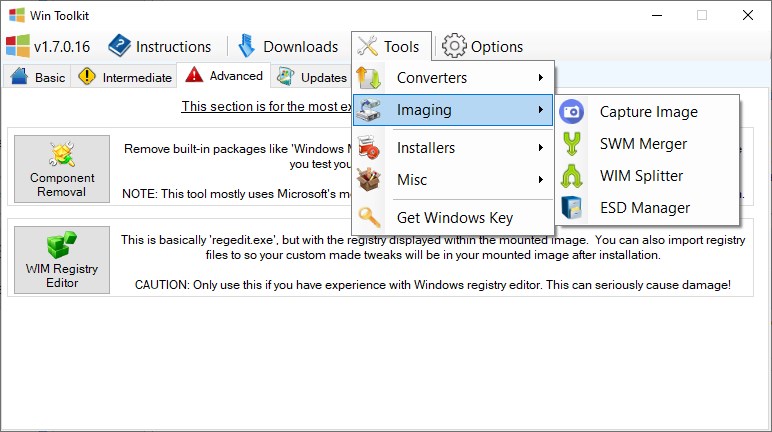Click the Capture Image camera icon

[x=572, y=112]
